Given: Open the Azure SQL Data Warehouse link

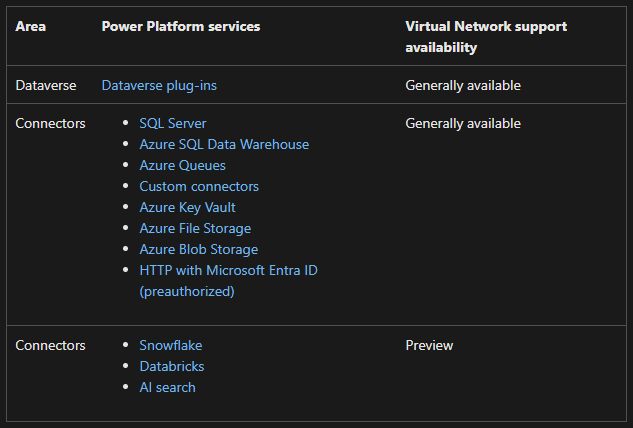Looking at the screenshot, I should (x=224, y=144).
